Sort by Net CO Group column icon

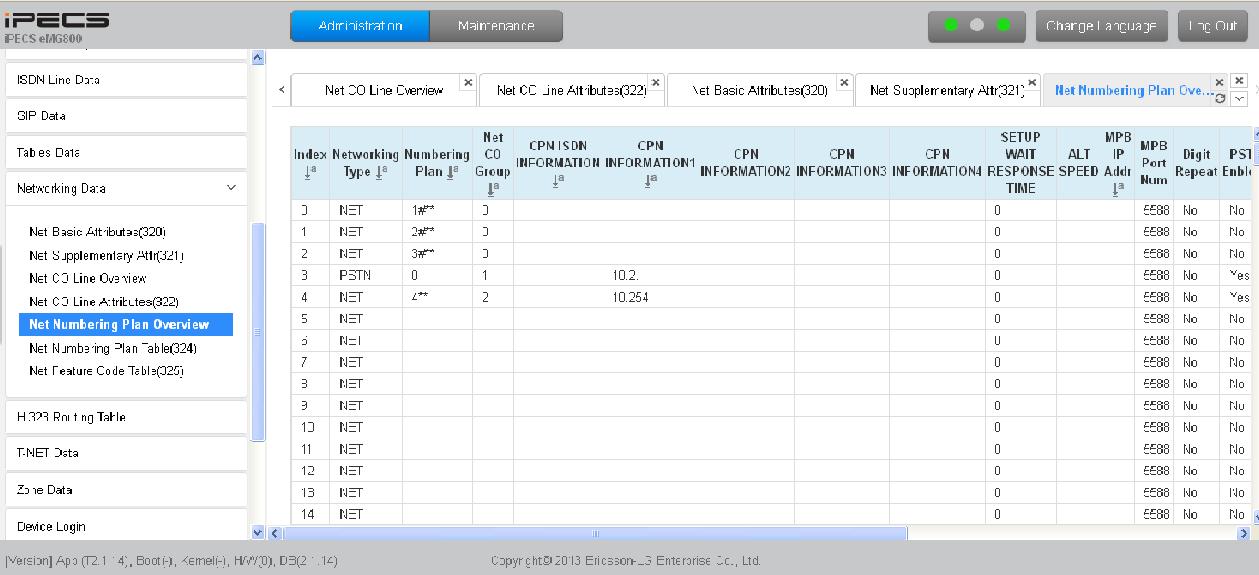pyautogui.click(x=492, y=187)
